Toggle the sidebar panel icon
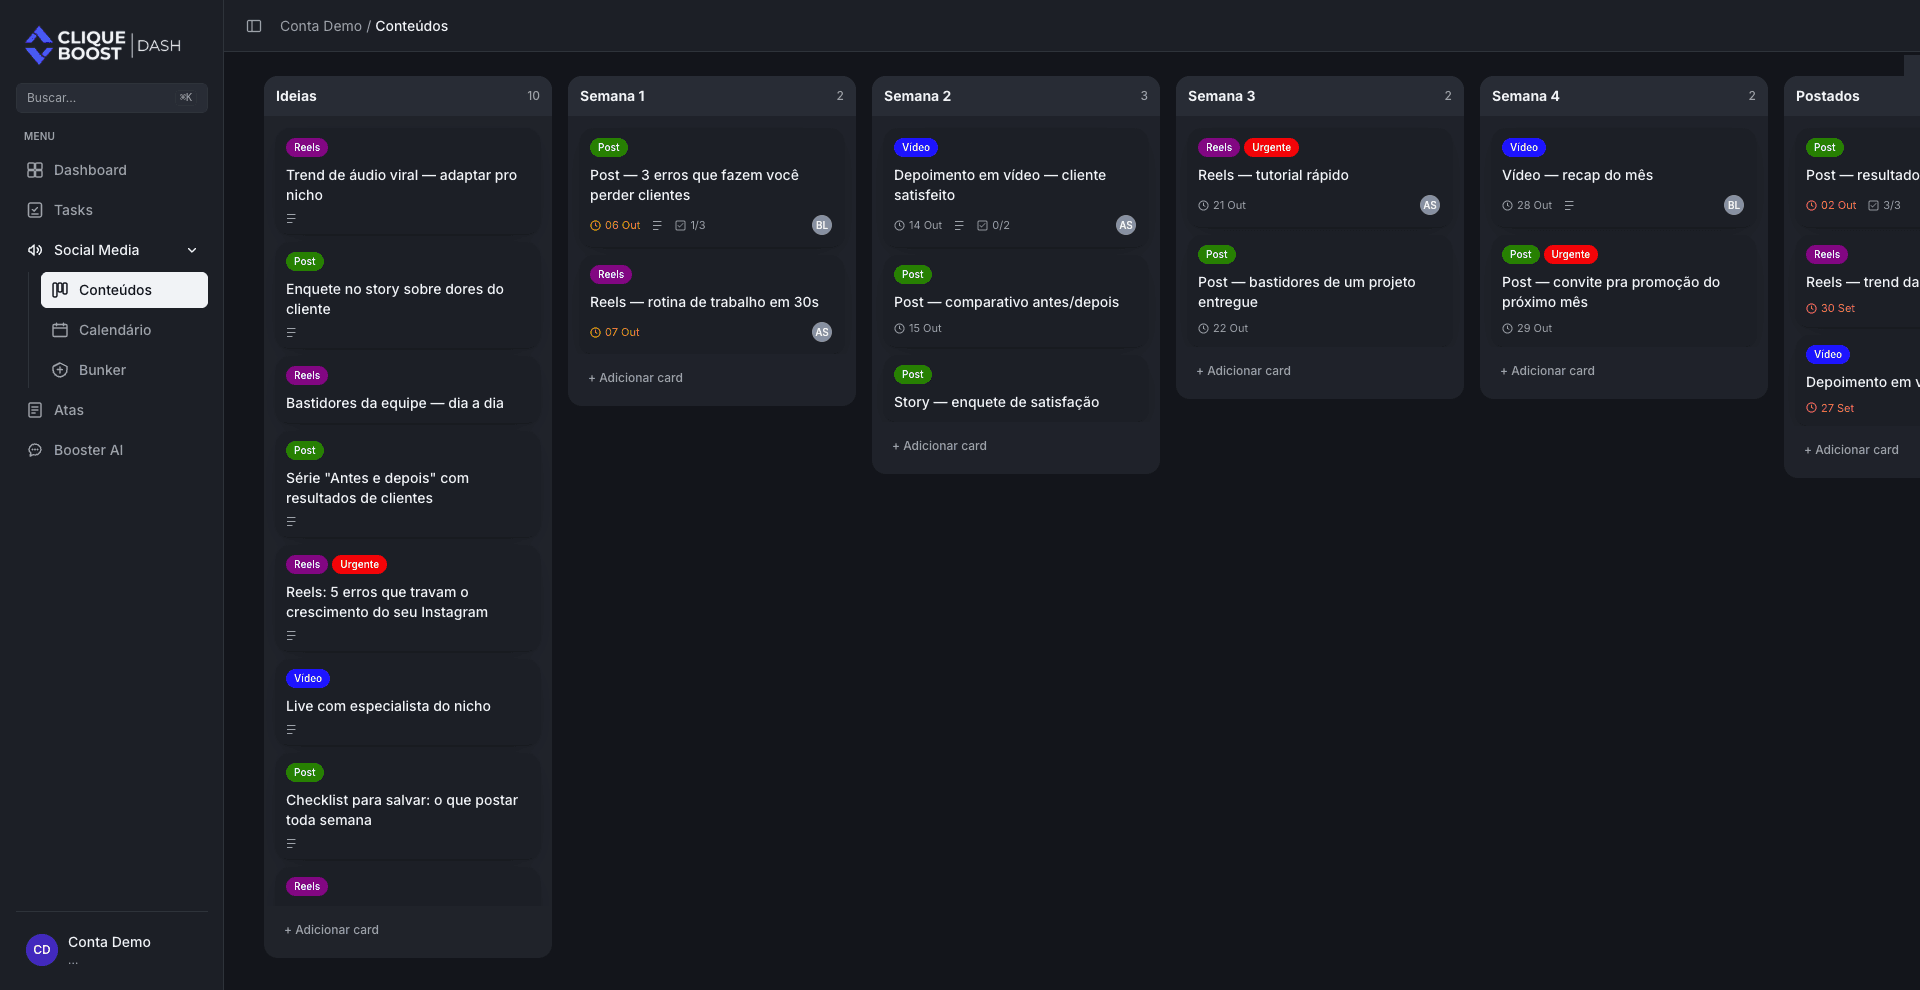This screenshot has height=990, width=1920. pos(254,26)
